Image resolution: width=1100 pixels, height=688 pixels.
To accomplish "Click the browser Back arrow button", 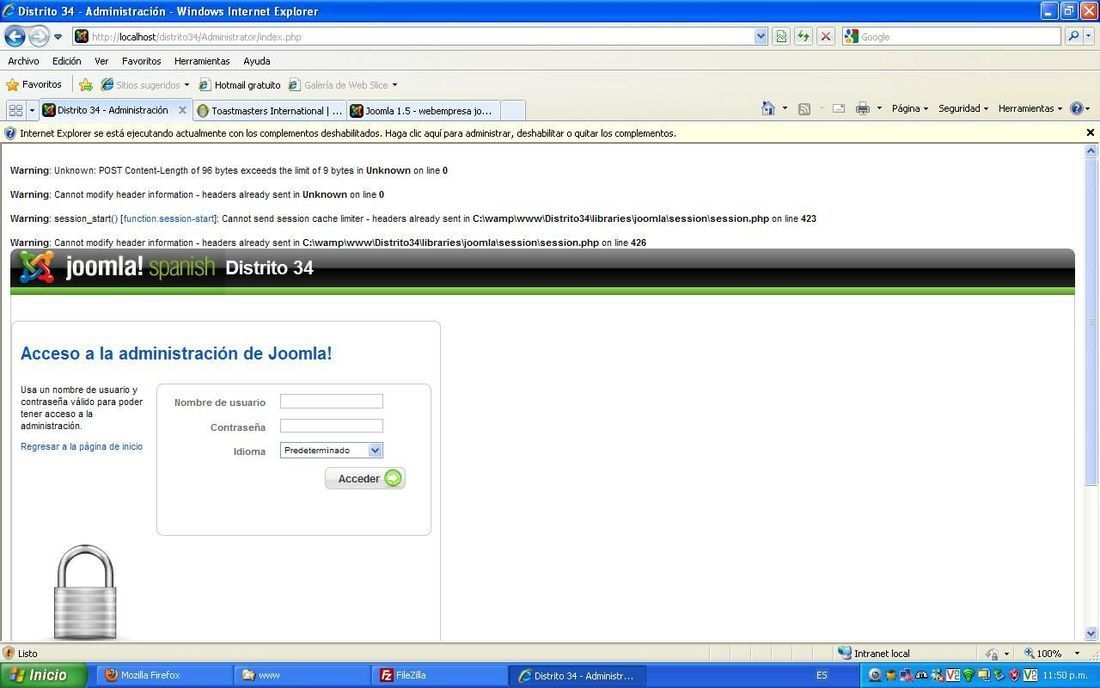I will (x=15, y=36).
